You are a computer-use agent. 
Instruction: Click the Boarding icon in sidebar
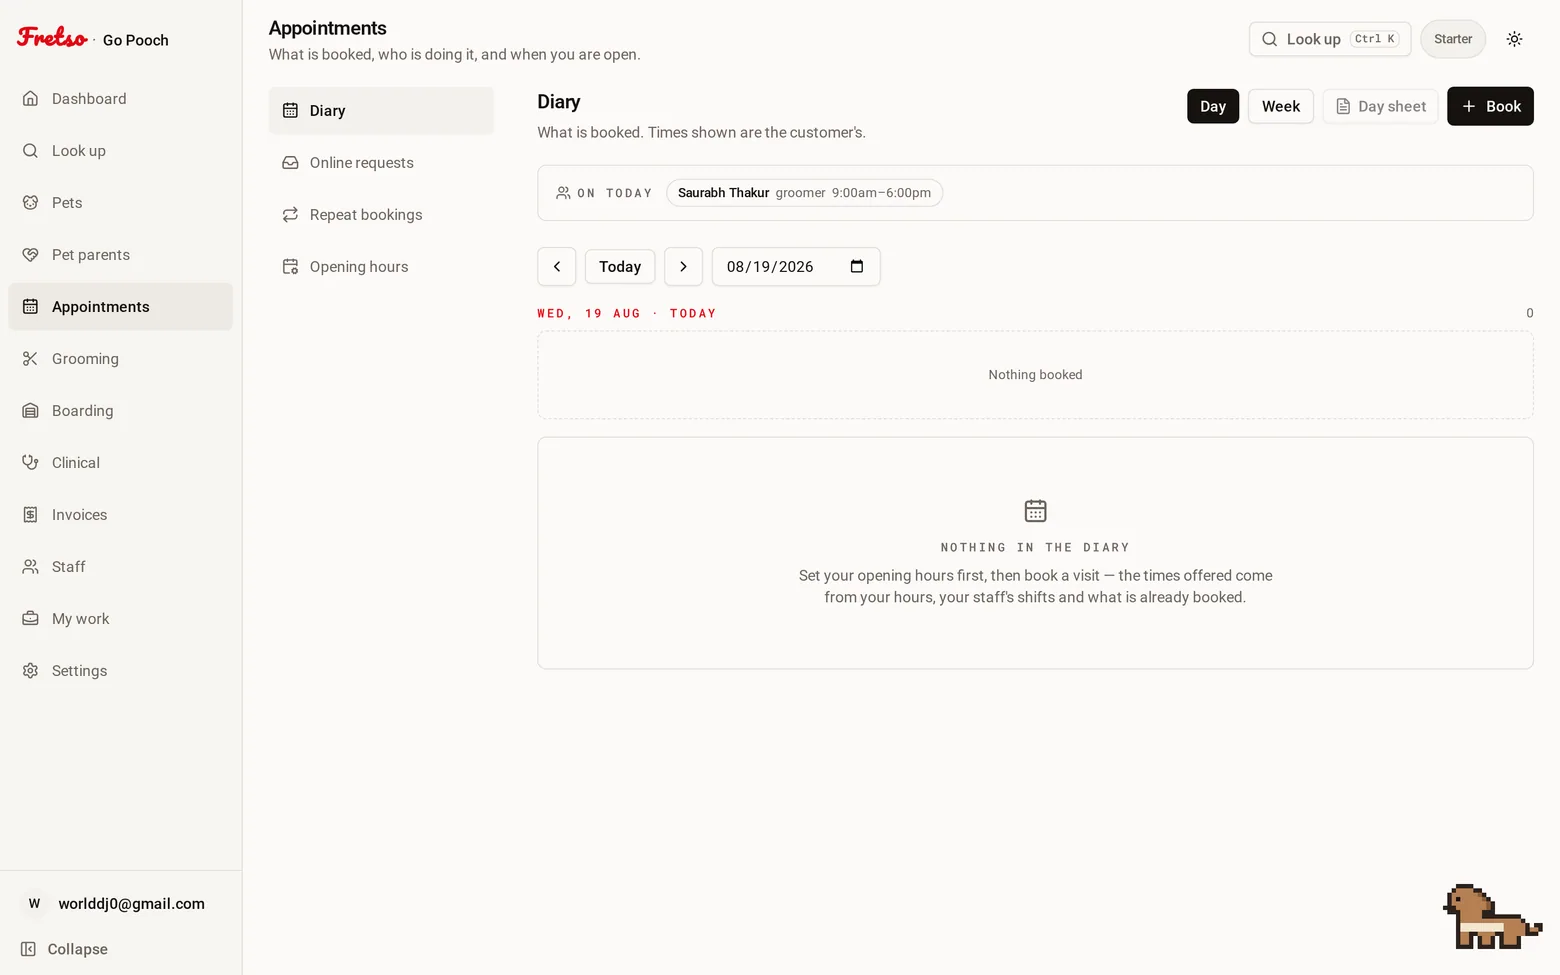30,411
